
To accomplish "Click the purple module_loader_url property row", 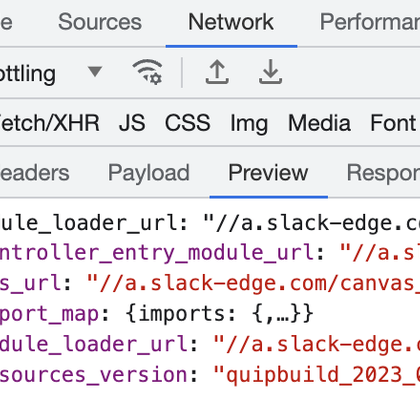I will pyautogui.click(x=210, y=344).
